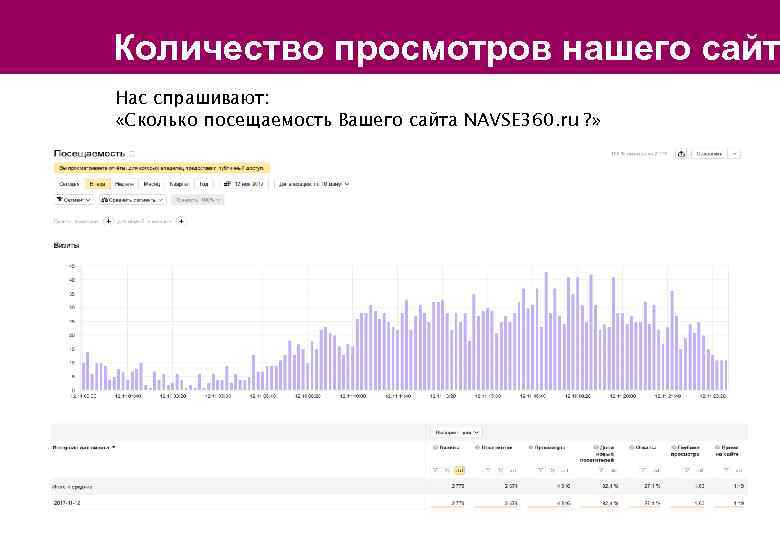Viewport: 780px width, 540px height.
Task: Open the '12 ноя 2017' date picker
Action: tap(244, 184)
